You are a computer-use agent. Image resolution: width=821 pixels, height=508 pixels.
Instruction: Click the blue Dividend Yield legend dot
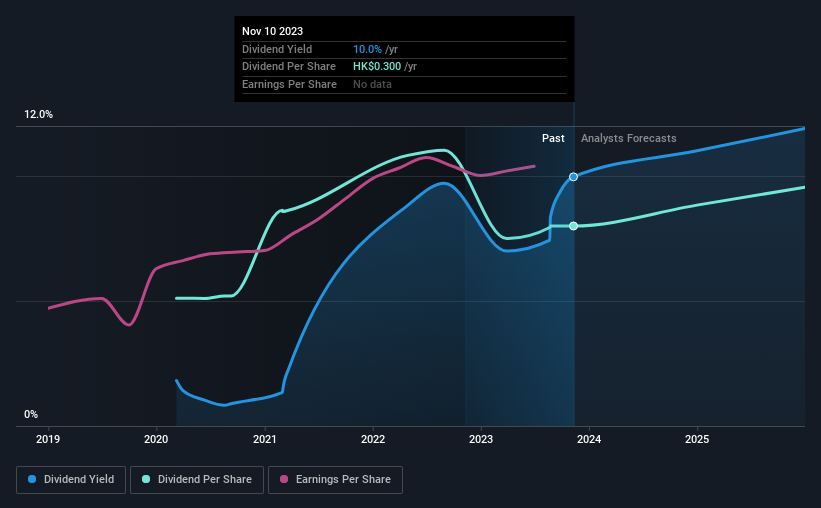tap(32, 479)
